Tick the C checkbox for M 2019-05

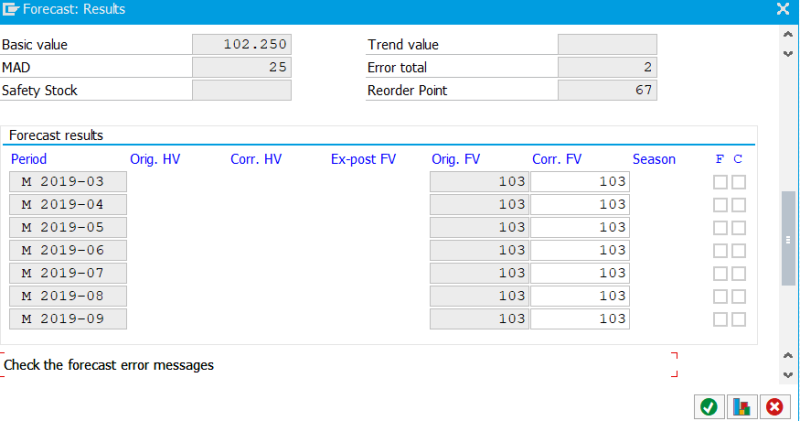tap(738, 228)
